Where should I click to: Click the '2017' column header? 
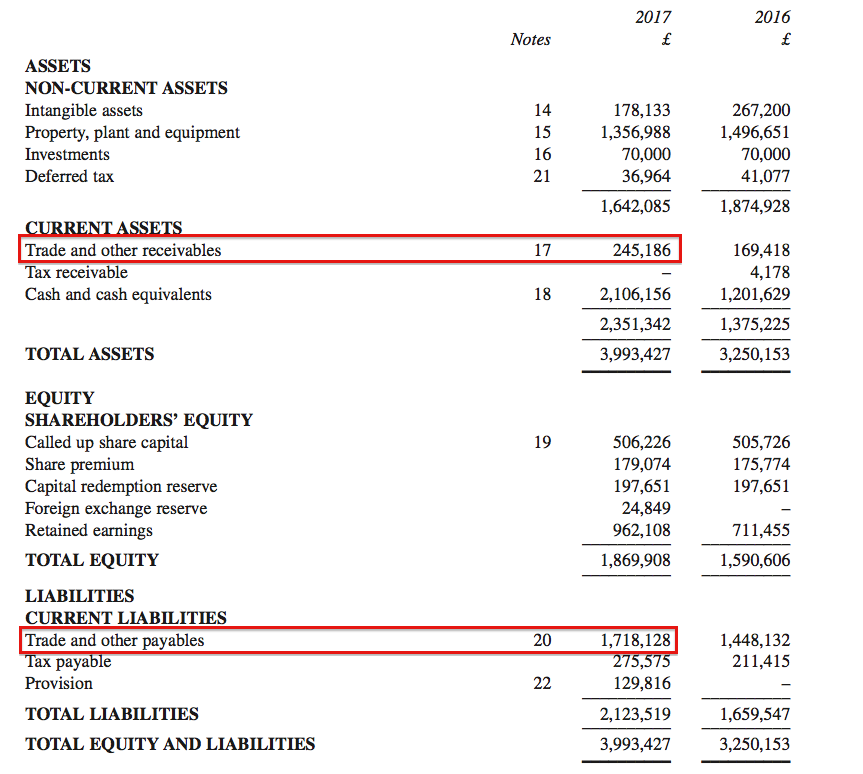(x=653, y=18)
